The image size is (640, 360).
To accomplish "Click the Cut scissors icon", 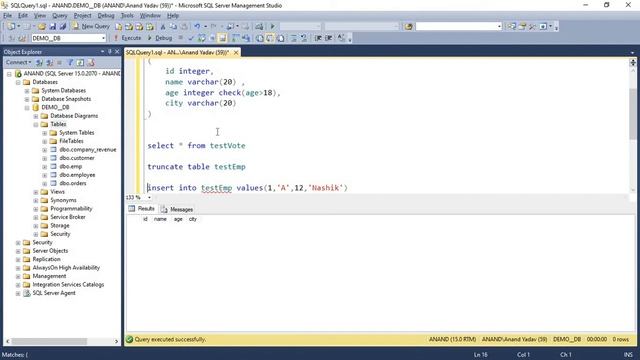I will pyautogui.click(x=162, y=27).
